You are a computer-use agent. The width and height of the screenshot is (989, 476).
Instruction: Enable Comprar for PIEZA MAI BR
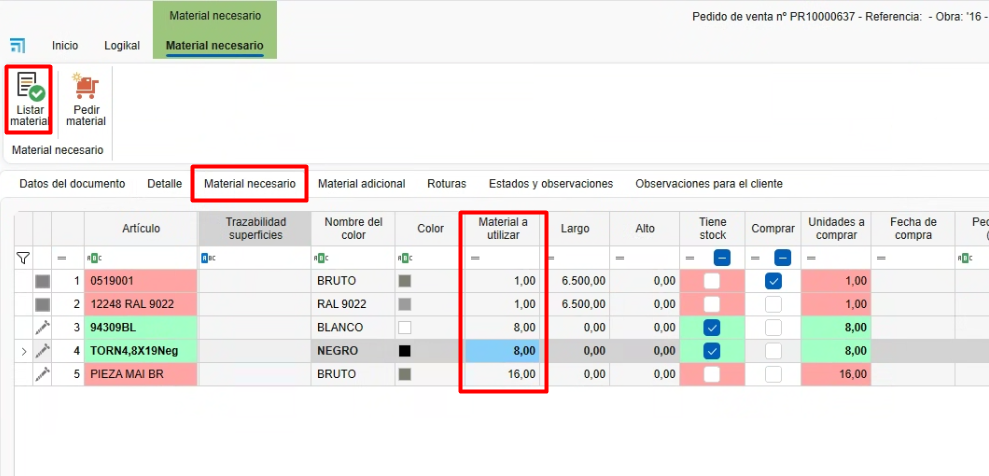tap(774, 374)
